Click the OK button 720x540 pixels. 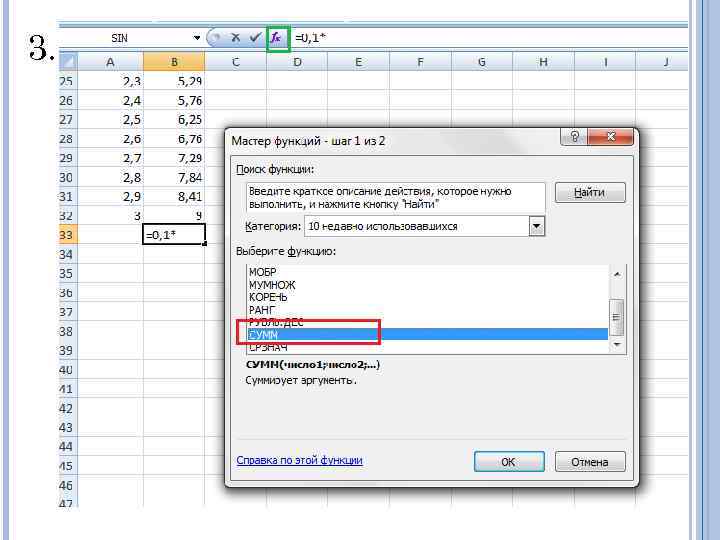click(x=509, y=461)
